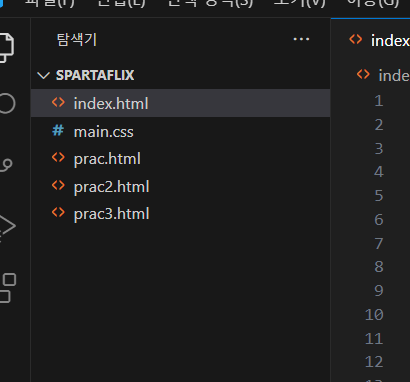Open the Search view in activity bar

tap(7, 104)
